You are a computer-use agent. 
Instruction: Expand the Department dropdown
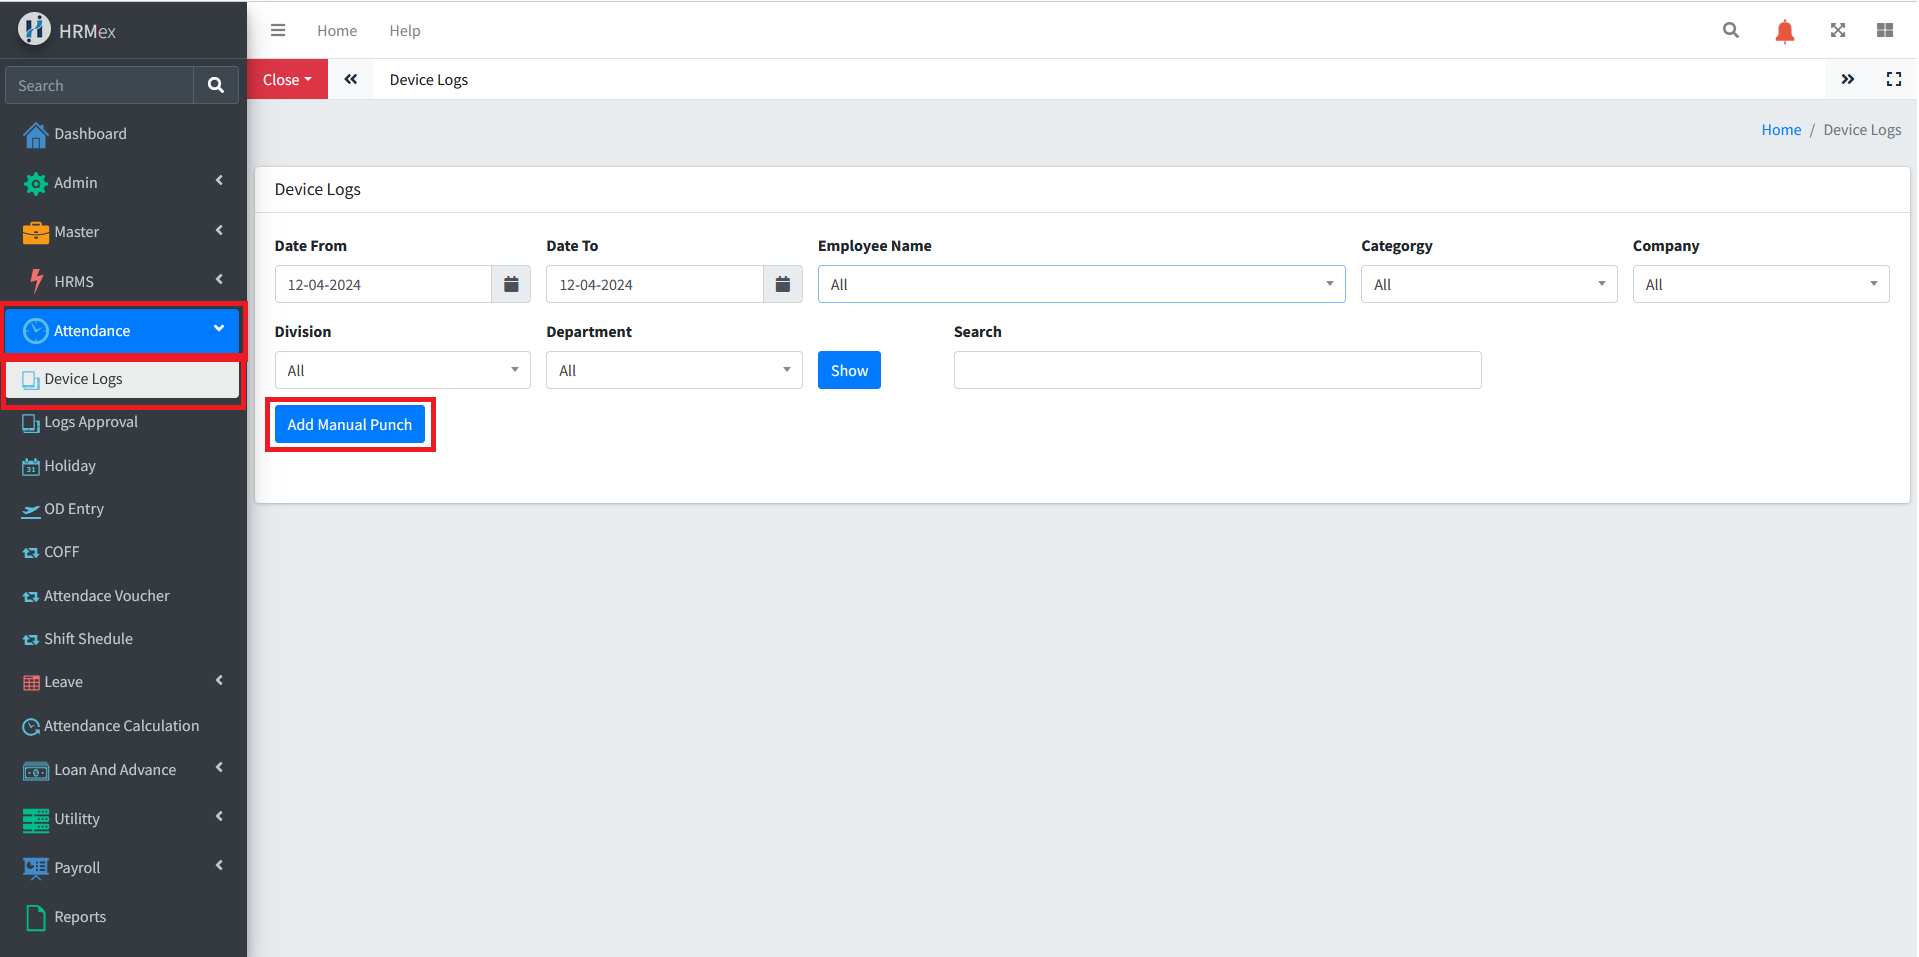pyautogui.click(x=673, y=371)
